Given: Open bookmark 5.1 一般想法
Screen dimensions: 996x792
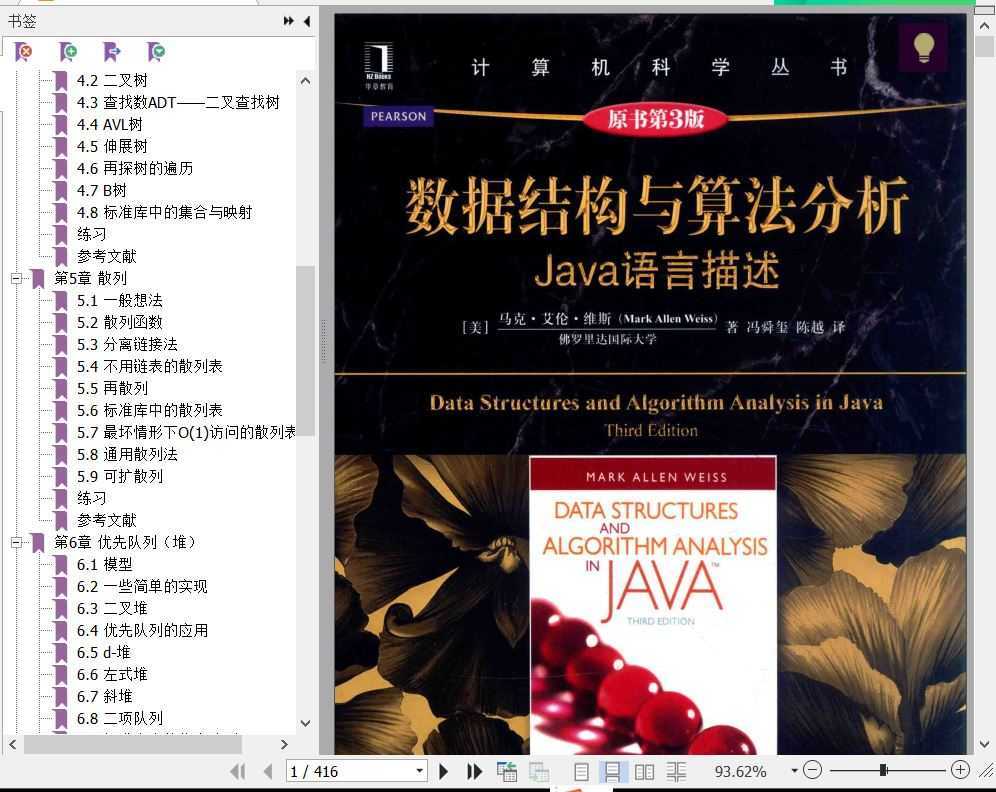Looking at the screenshot, I should point(119,300).
